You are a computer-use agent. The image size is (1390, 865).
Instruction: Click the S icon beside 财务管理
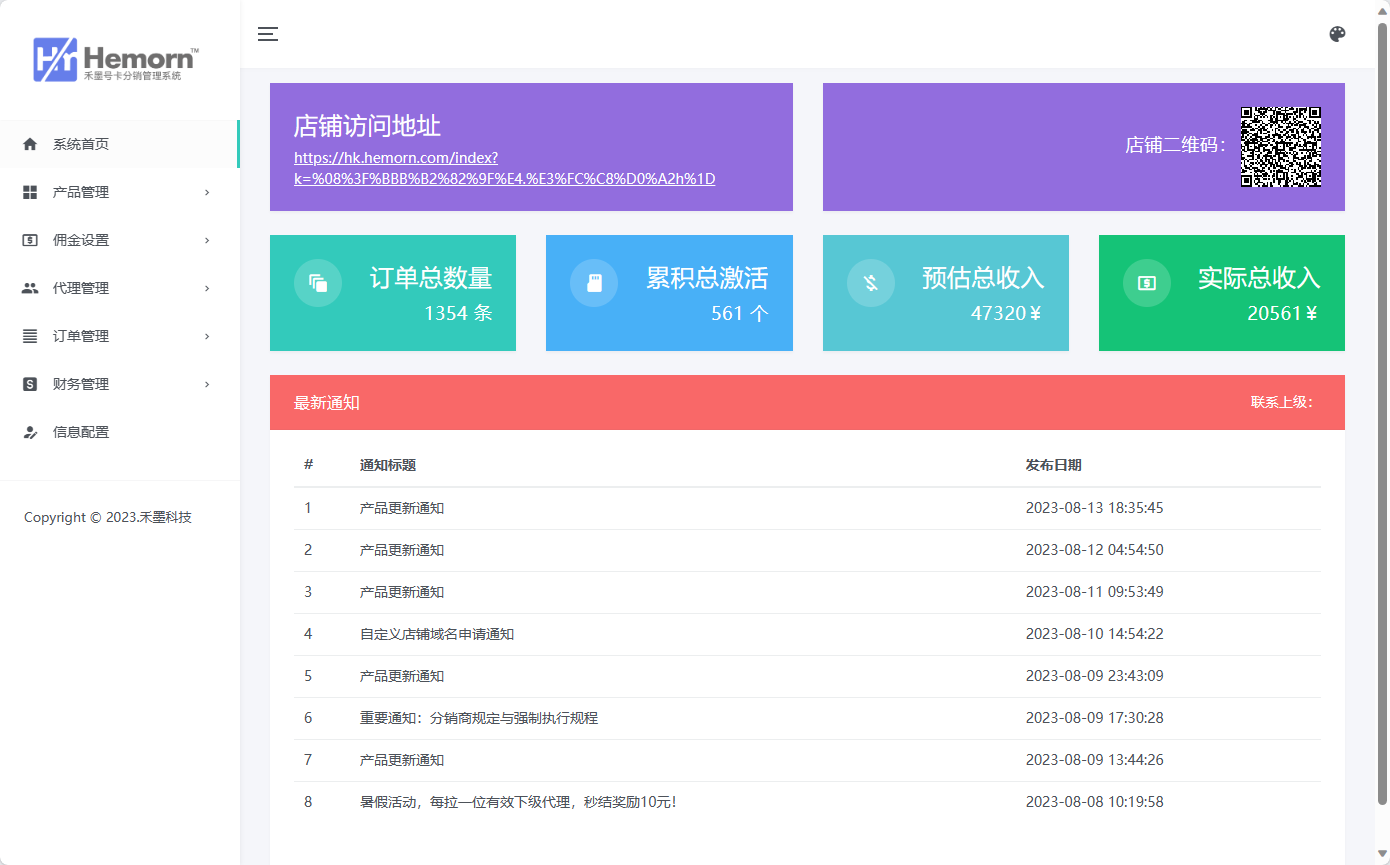[30, 384]
